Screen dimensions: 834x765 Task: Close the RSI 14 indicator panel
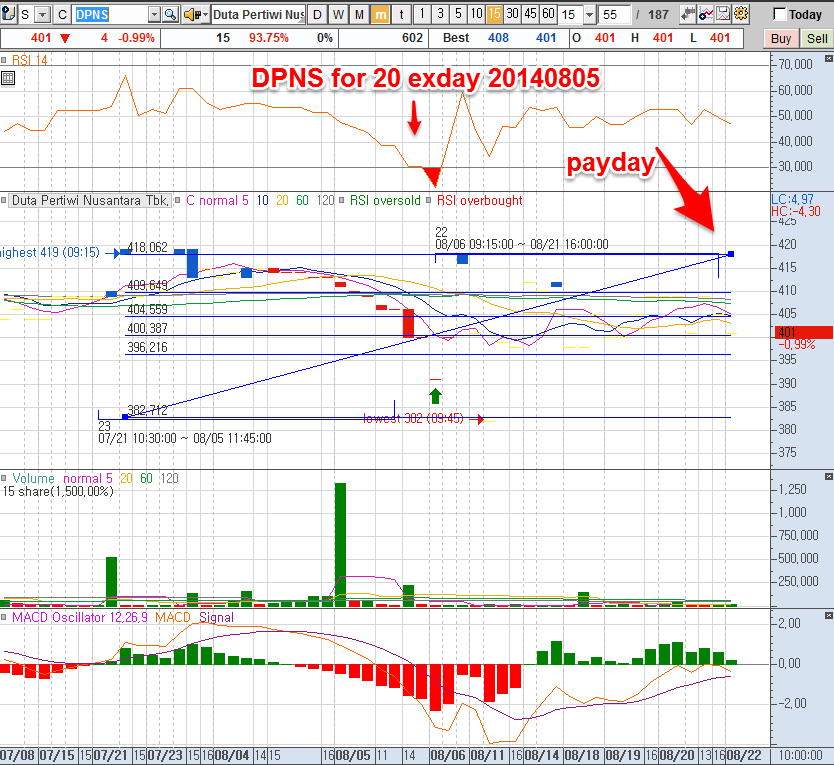click(x=829, y=58)
